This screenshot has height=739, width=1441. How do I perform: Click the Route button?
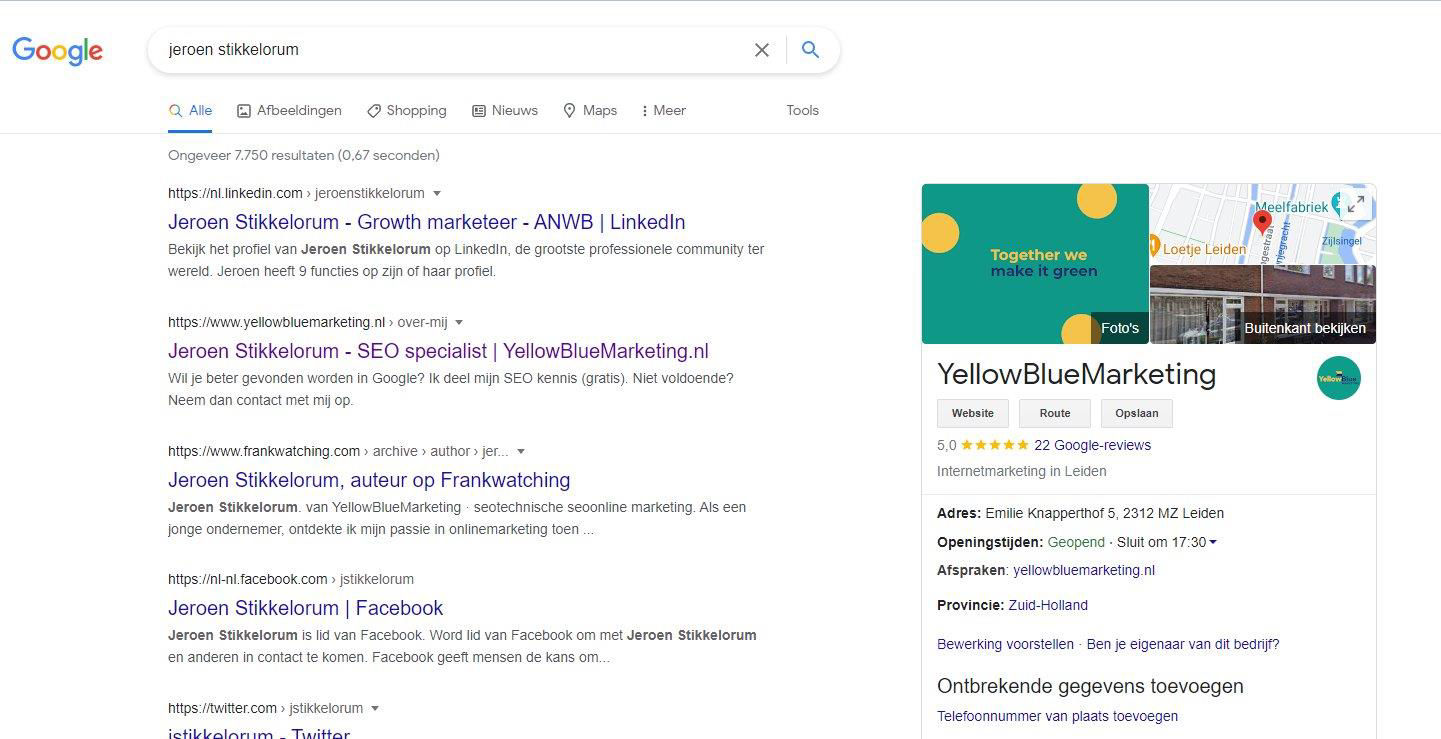[x=1055, y=413]
